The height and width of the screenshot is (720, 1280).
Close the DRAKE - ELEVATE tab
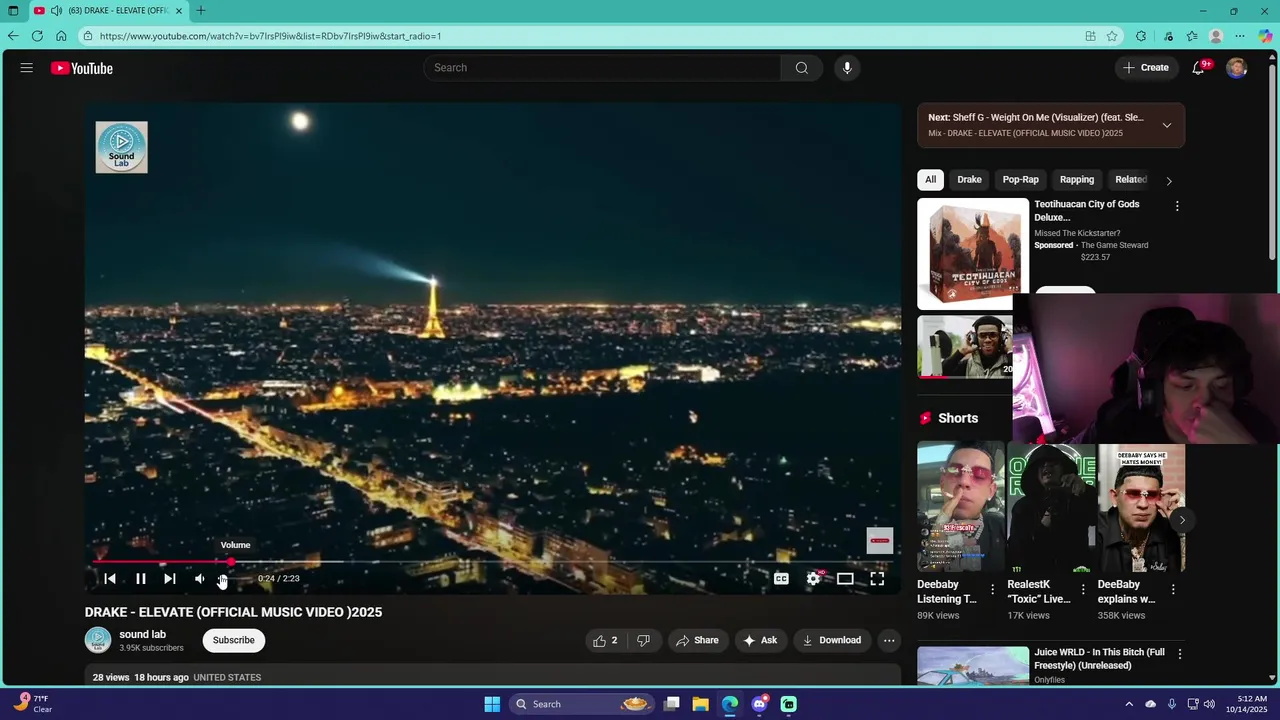pyautogui.click(x=180, y=11)
